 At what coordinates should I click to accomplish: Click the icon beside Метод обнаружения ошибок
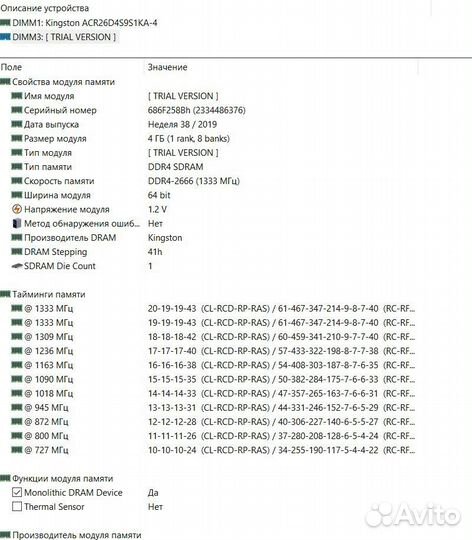pos(17,223)
